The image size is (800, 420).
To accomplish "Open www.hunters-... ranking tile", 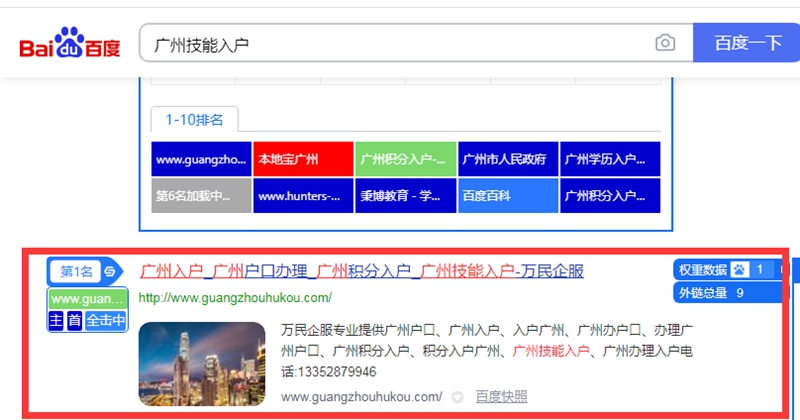I will (x=303, y=195).
